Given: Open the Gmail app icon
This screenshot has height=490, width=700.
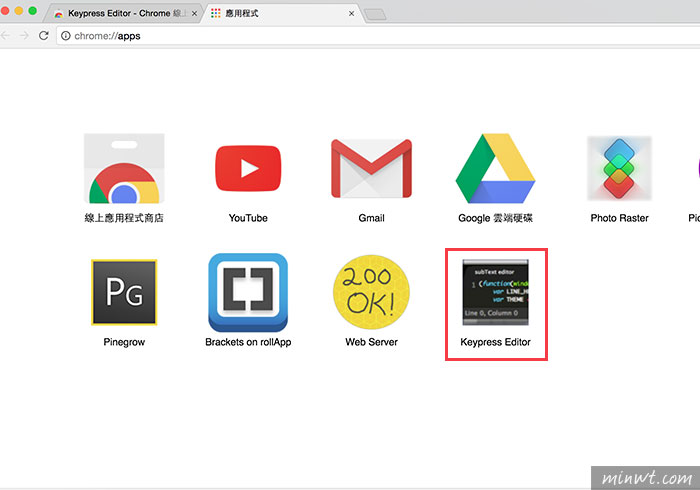Looking at the screenshot, I should pos(371,168).
